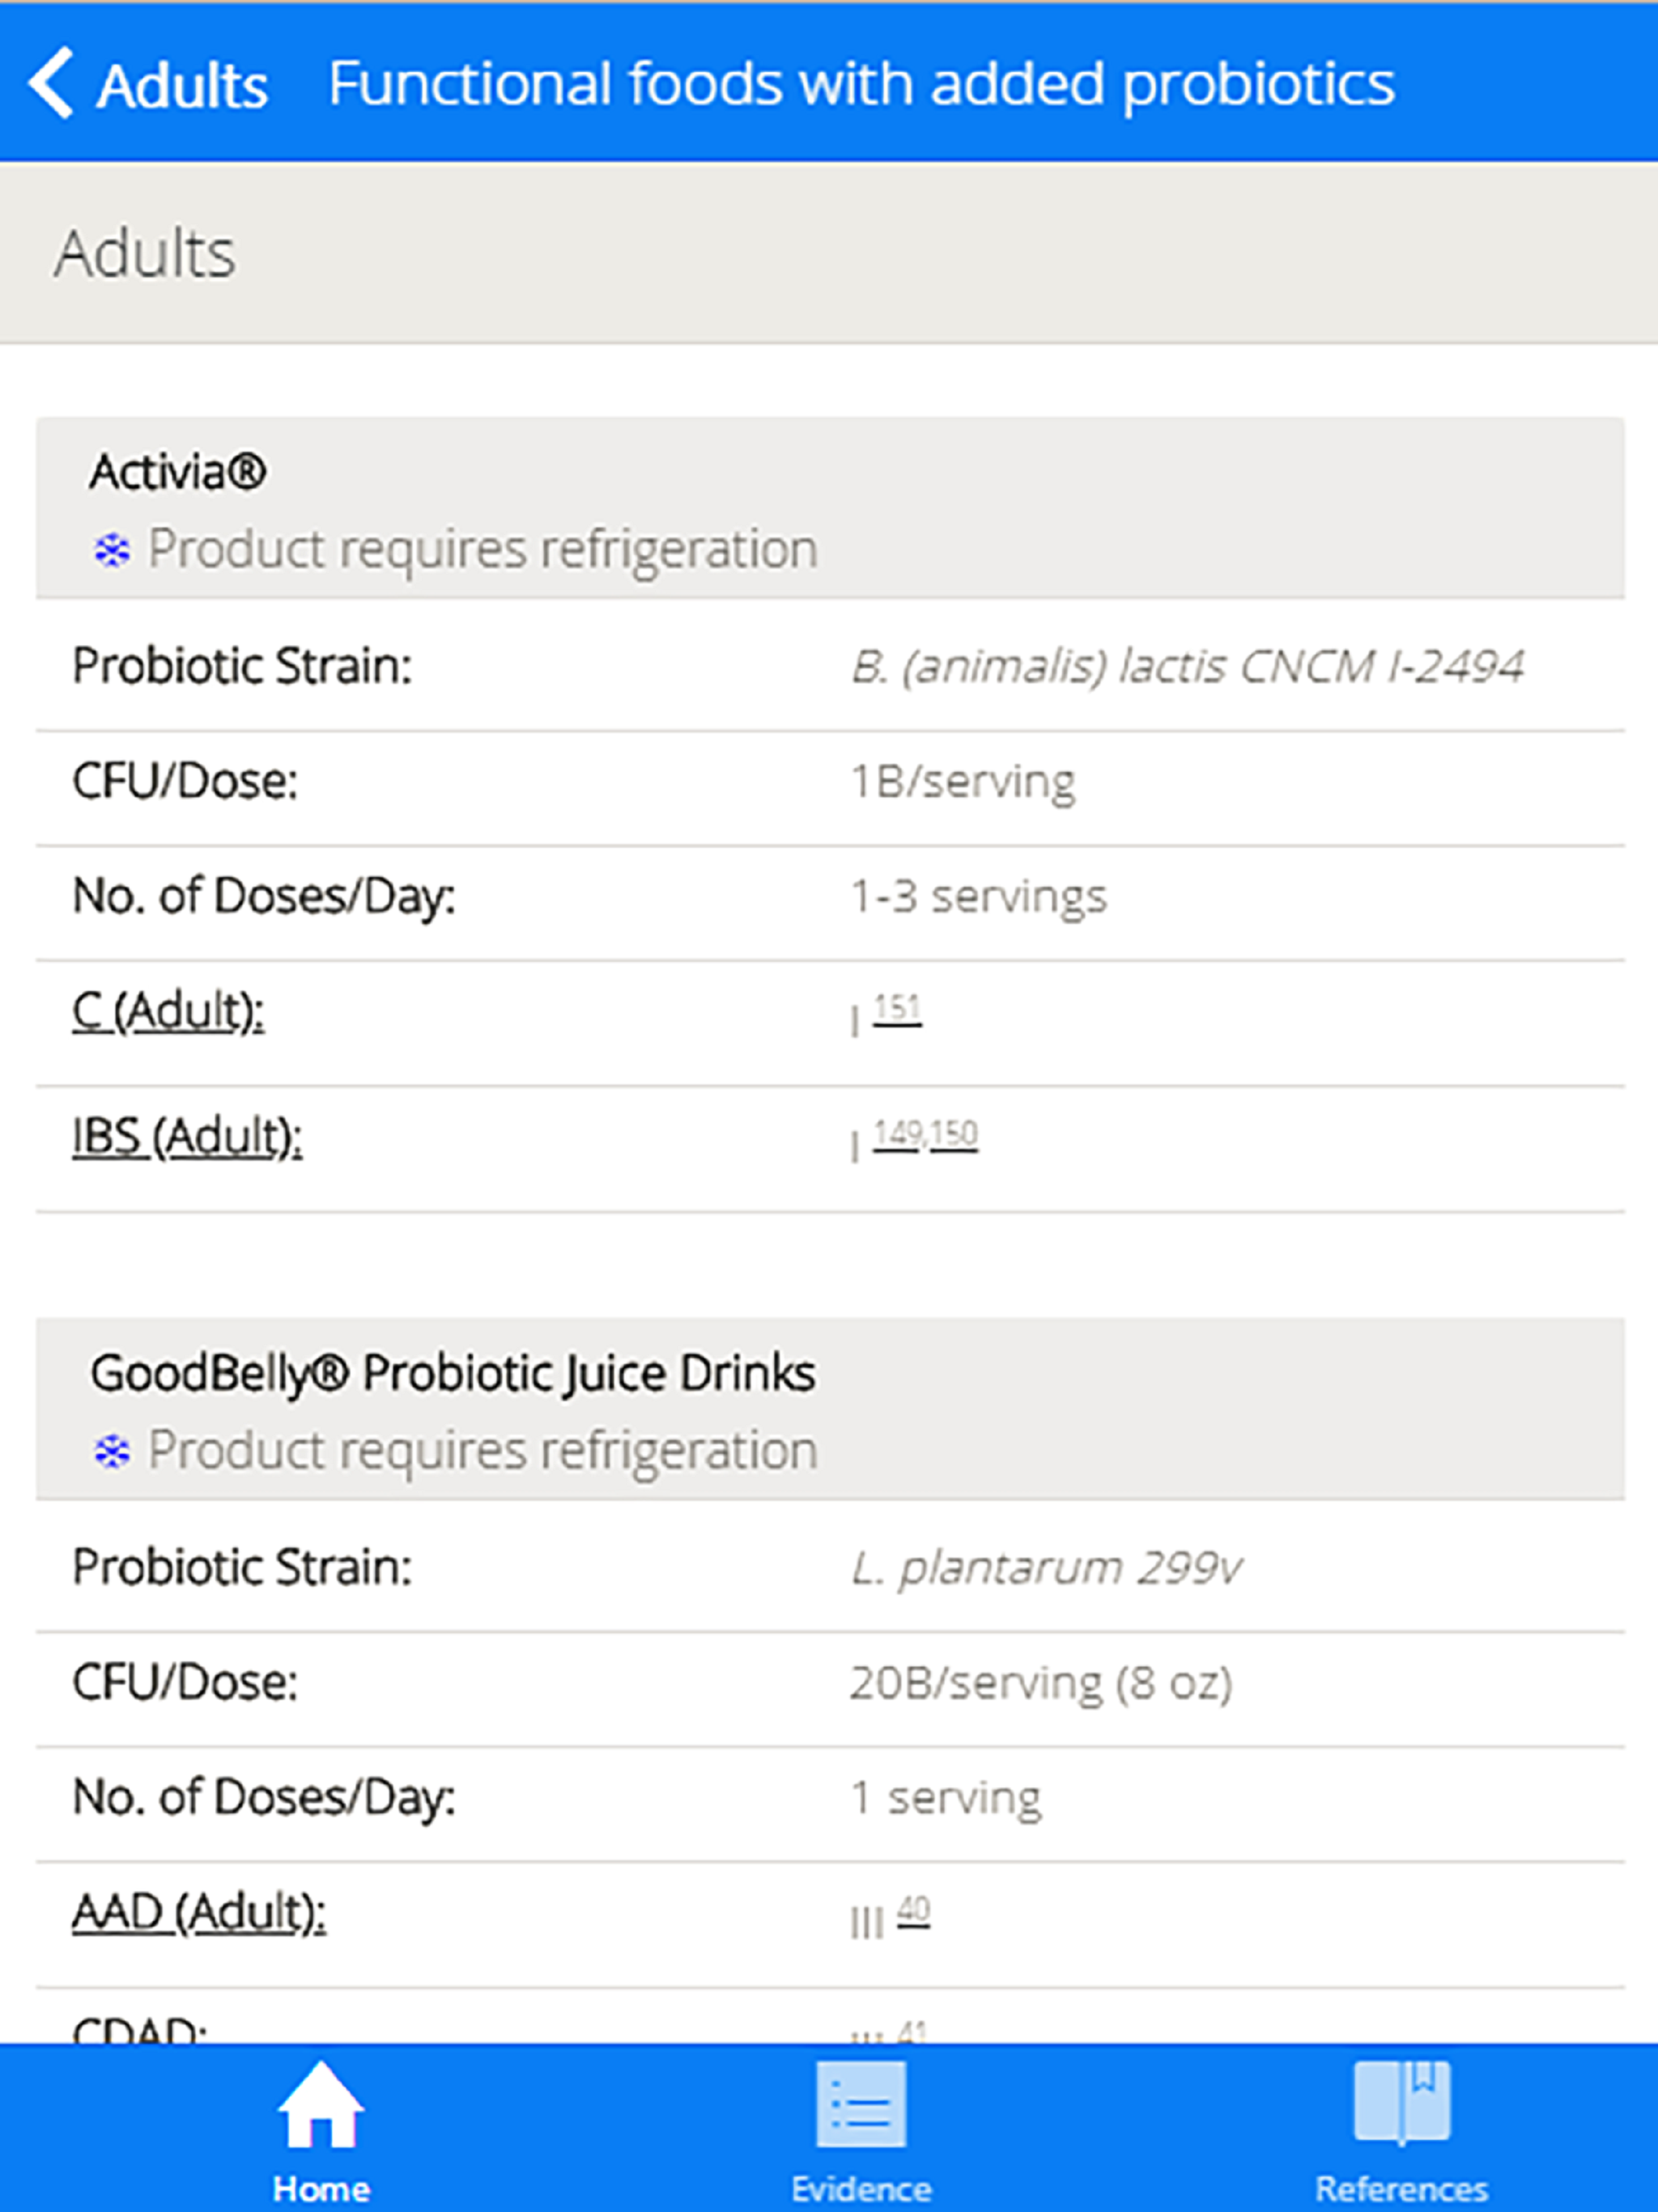
Task: Click the snowflake icon for GoodBelly drinks
Action: pos(111,1450)
